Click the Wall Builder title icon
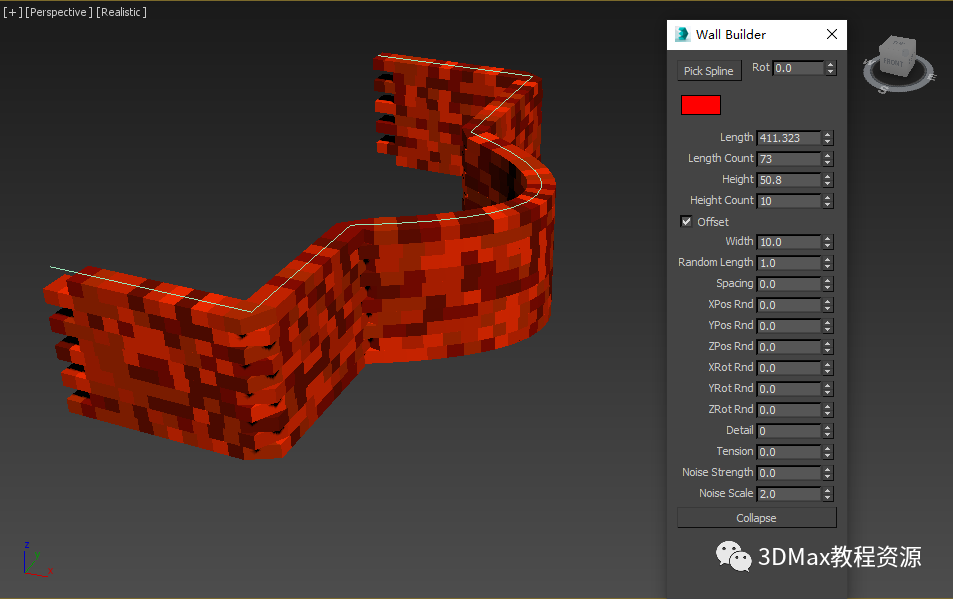The image size is (953, 599). click(x=682, y=34)
